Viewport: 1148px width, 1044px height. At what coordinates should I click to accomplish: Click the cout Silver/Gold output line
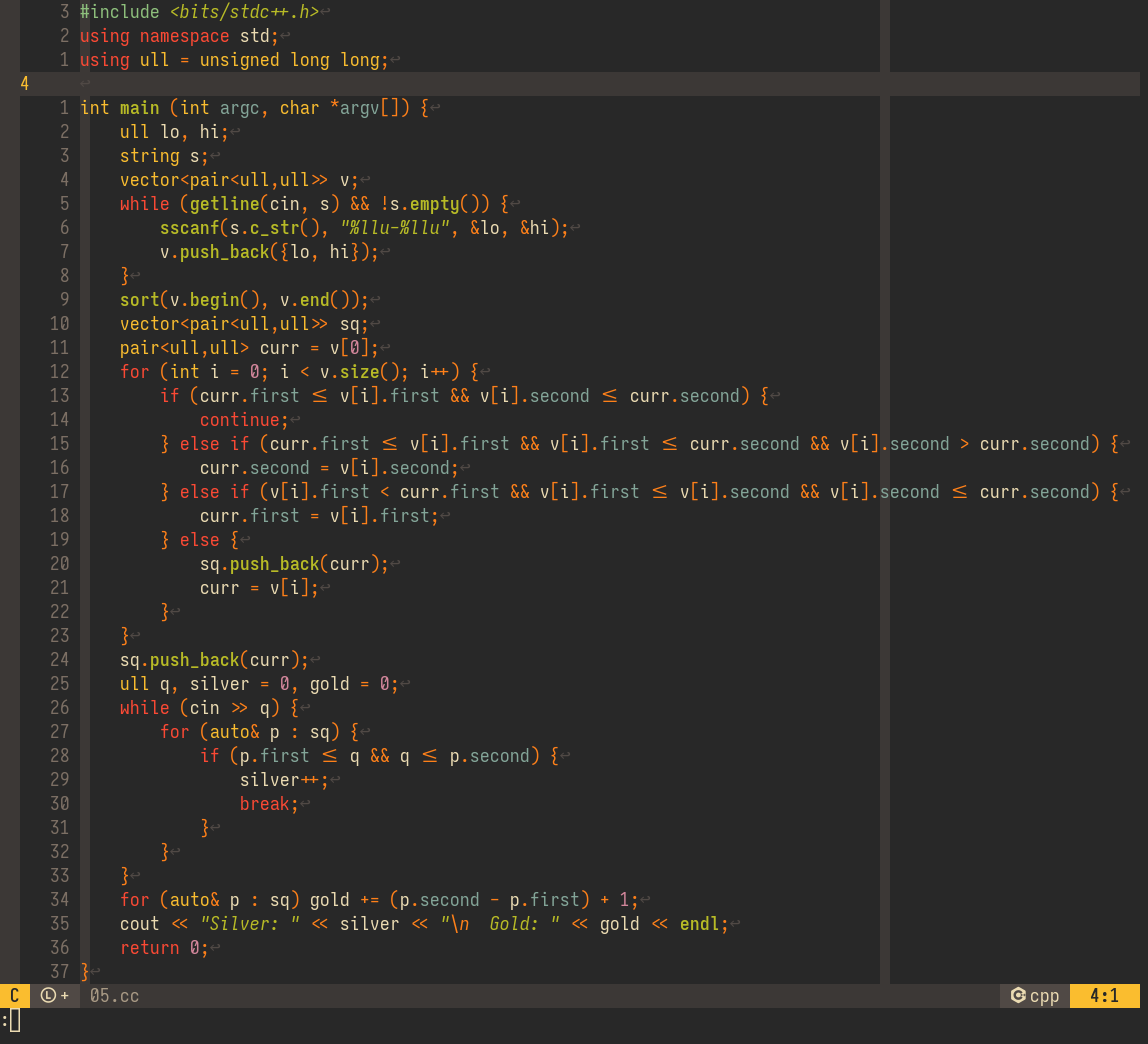425,924
